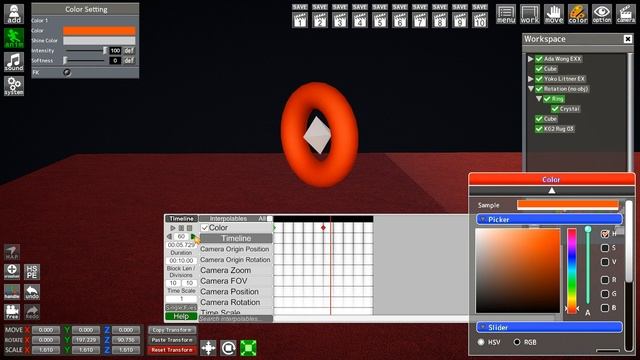Enable the S channel checkbox

point(605,248)
